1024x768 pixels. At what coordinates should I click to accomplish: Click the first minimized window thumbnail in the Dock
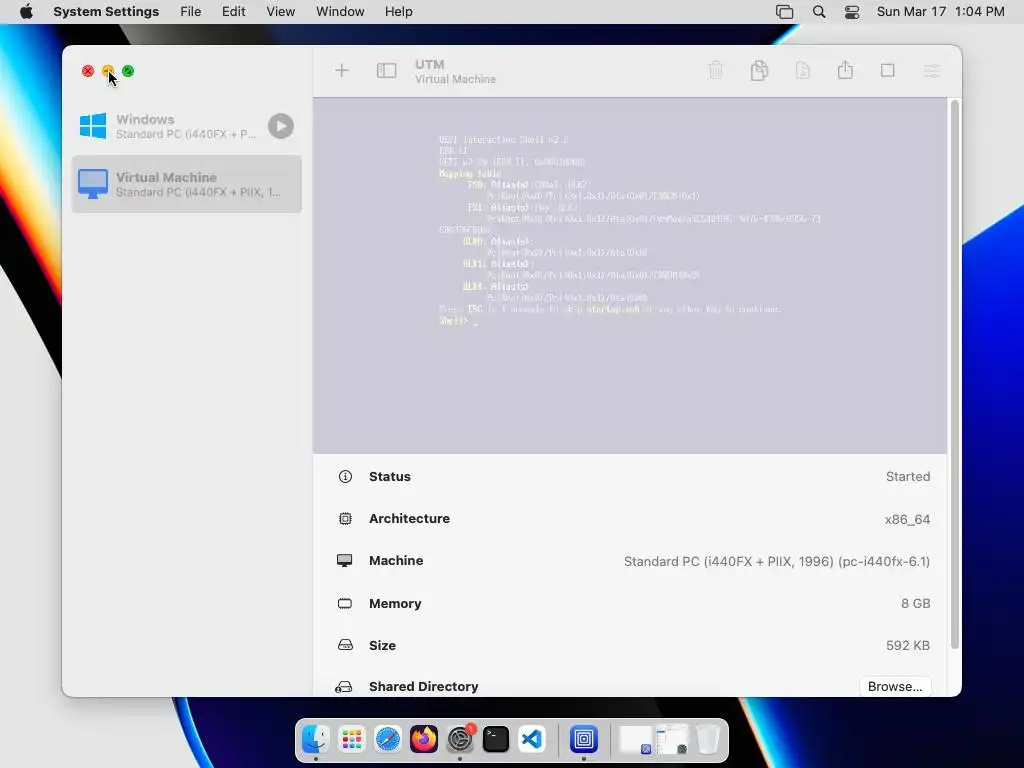point(635,739)
